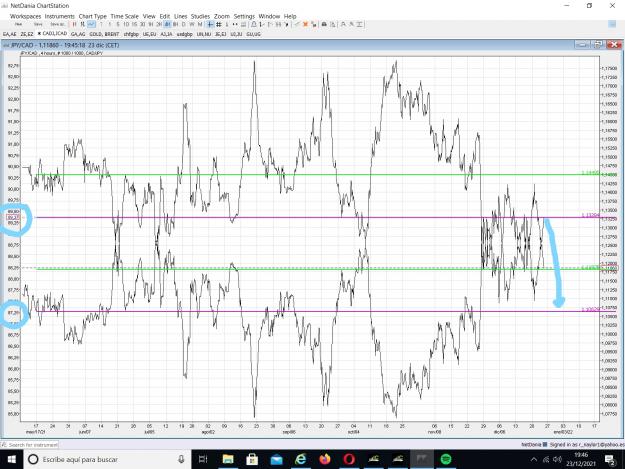Open the Workspaces menu

[26, 16]
